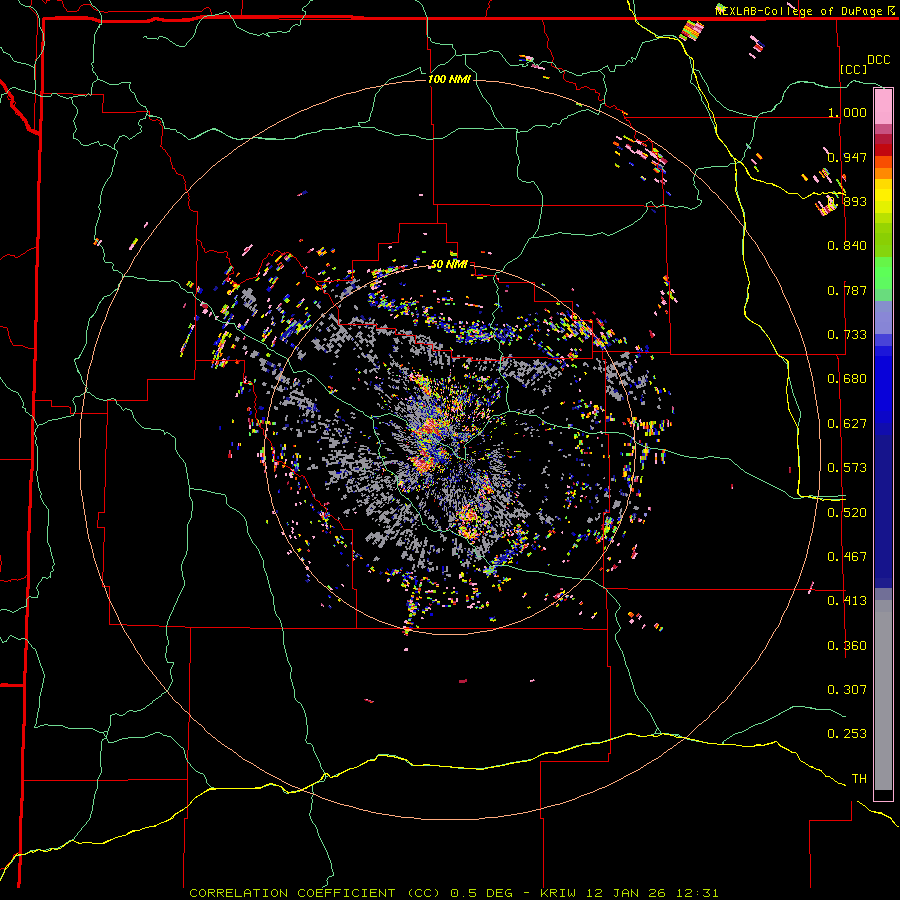
Task: Click the 0.840 scale label
Action: click(847, 246)
